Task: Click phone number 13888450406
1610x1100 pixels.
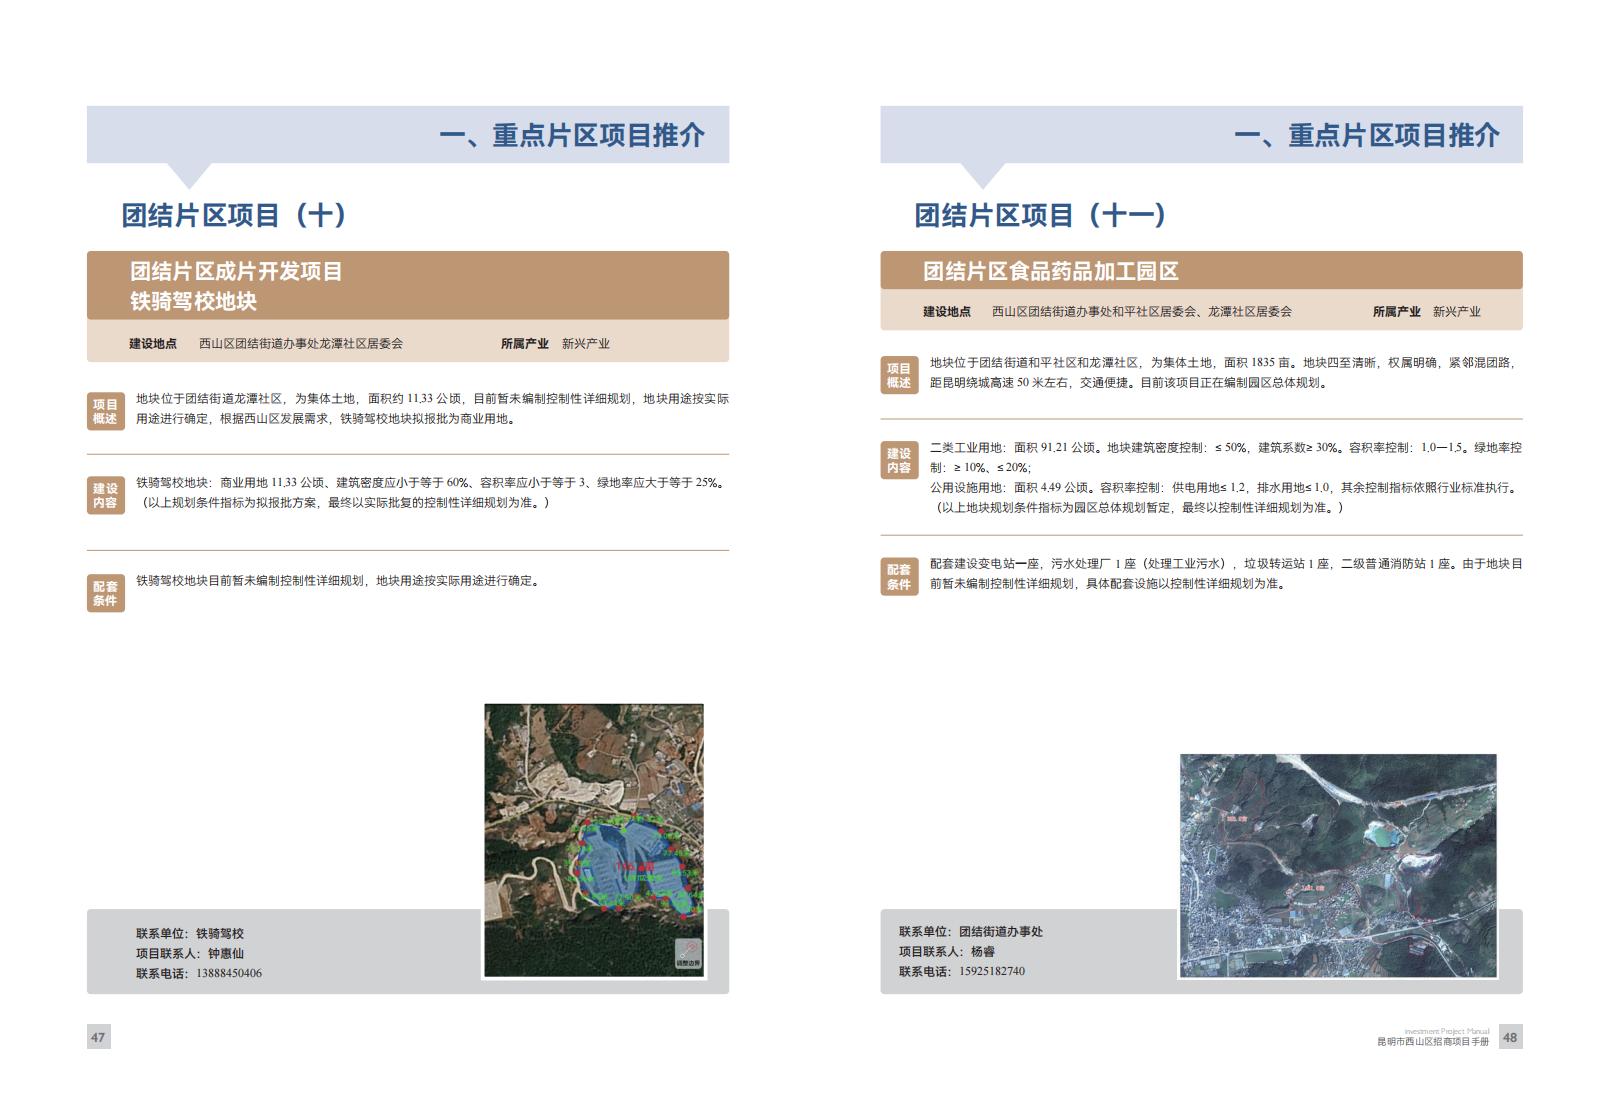Action: [x=229, y=973]
